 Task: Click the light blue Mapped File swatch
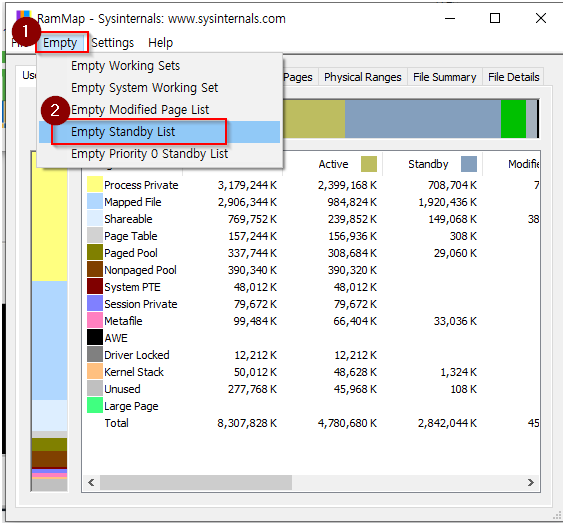click(95, 201)
